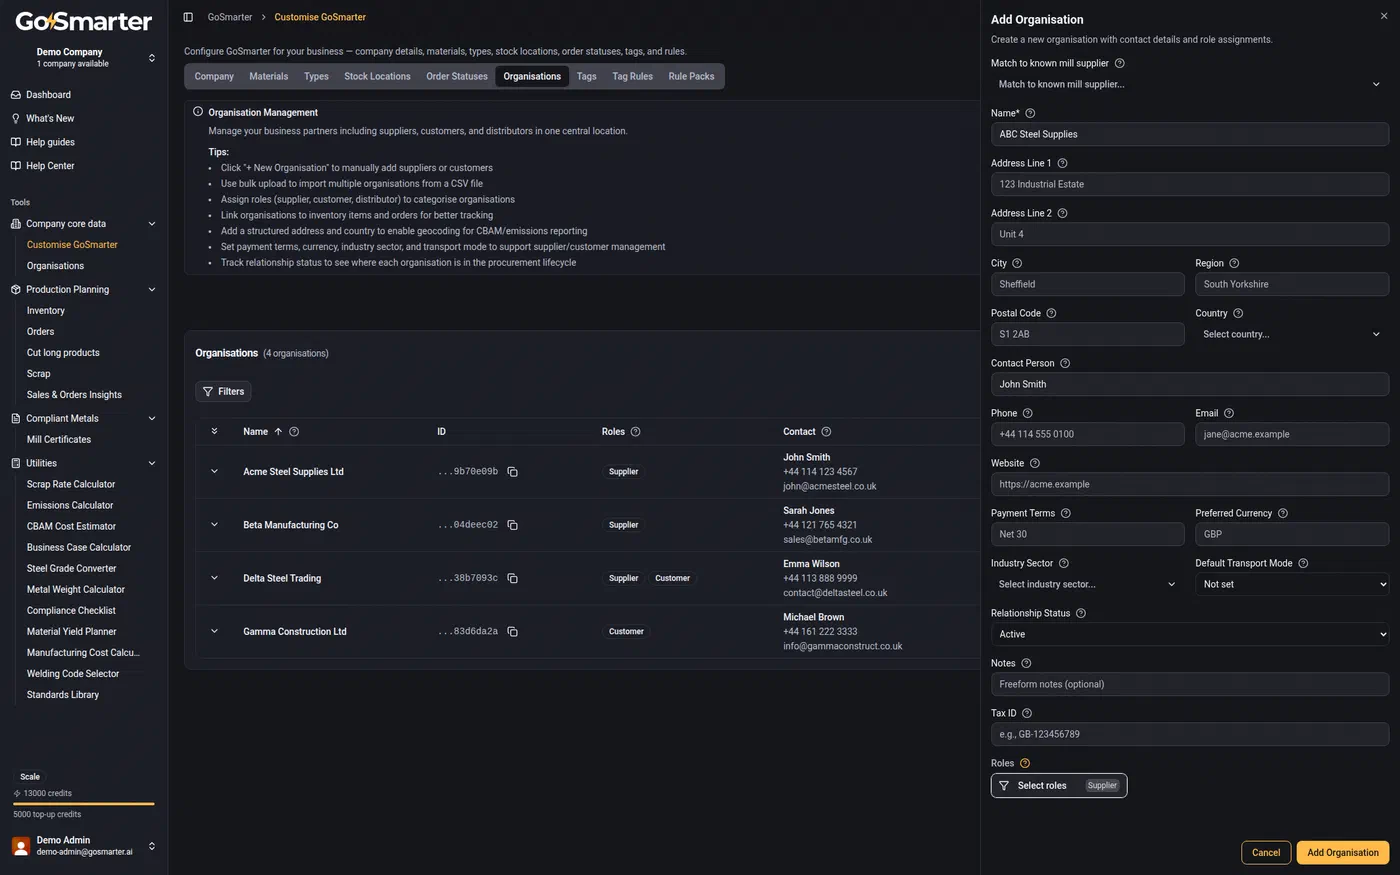Click the Name input field
The height and width of the screenshot is (875, 1400).
point(1190,134)
